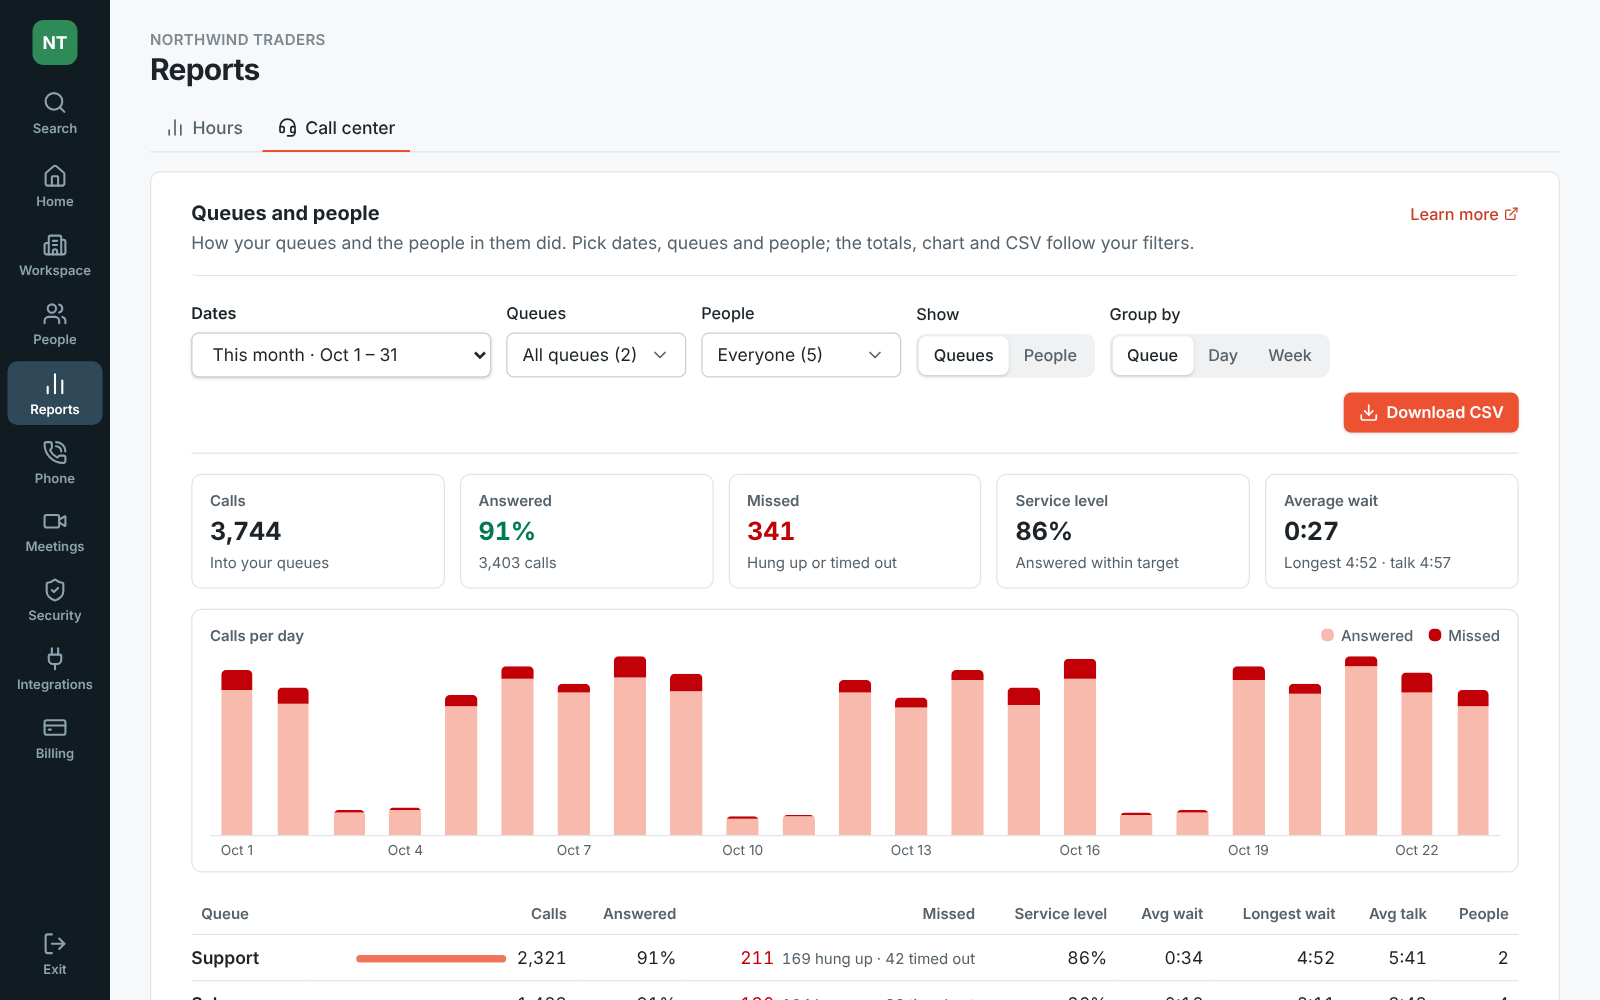Show by People toggle

1050,356
